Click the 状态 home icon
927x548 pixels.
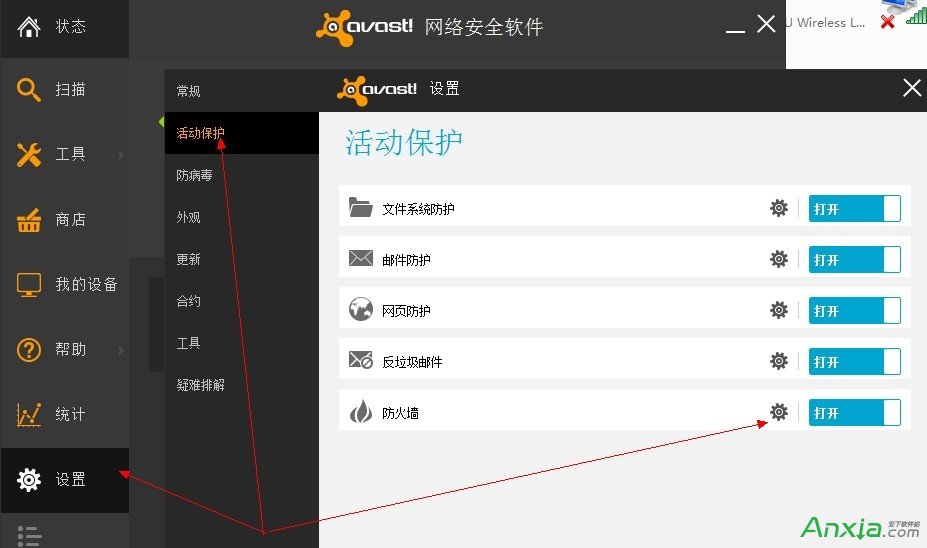(x=28, y=27)
